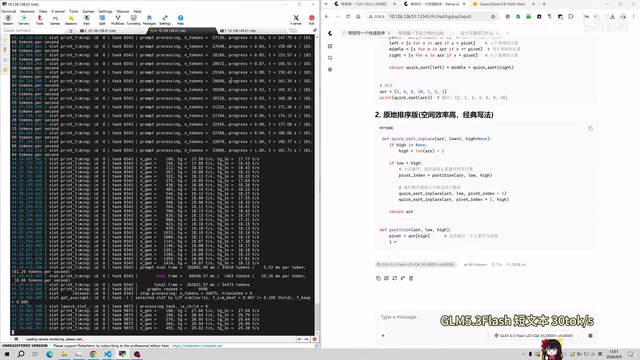Copy the quick_sort_inplace Python code block
The height and width of the screenshot is (360, 640).
pos(590,128)
